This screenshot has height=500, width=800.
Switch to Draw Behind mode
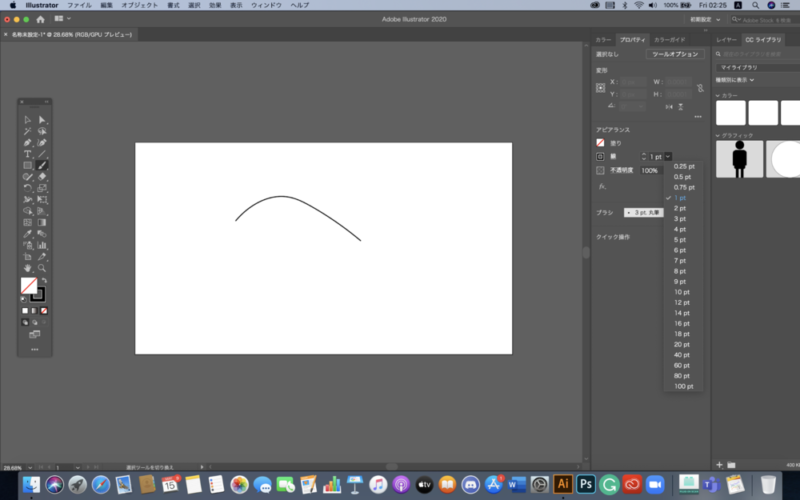tap(35, 322)
